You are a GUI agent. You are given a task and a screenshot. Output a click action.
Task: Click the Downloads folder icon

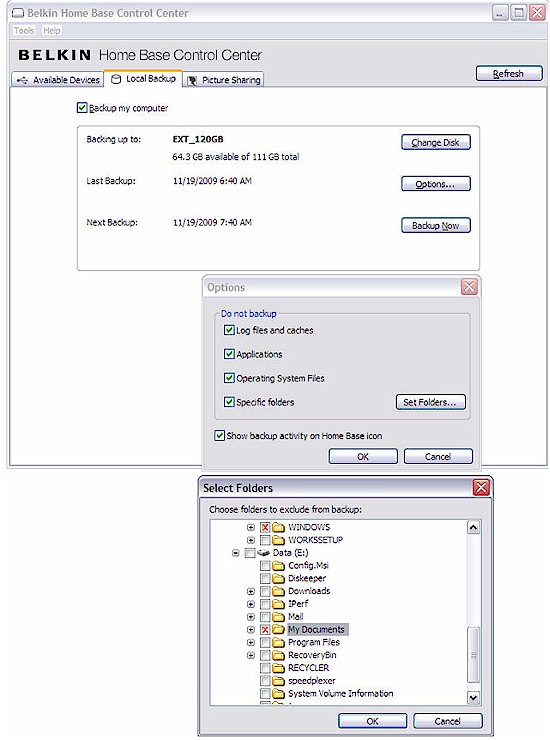coord(279,591)
